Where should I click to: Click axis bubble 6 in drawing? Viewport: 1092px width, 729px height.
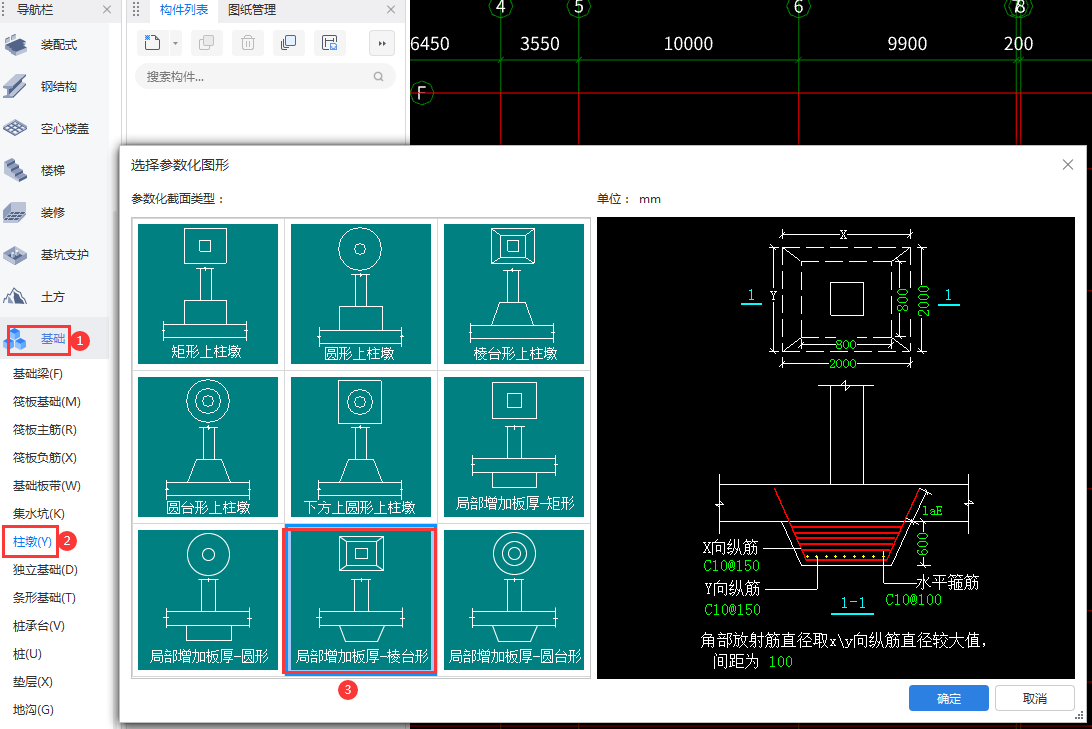coord(798,8)
